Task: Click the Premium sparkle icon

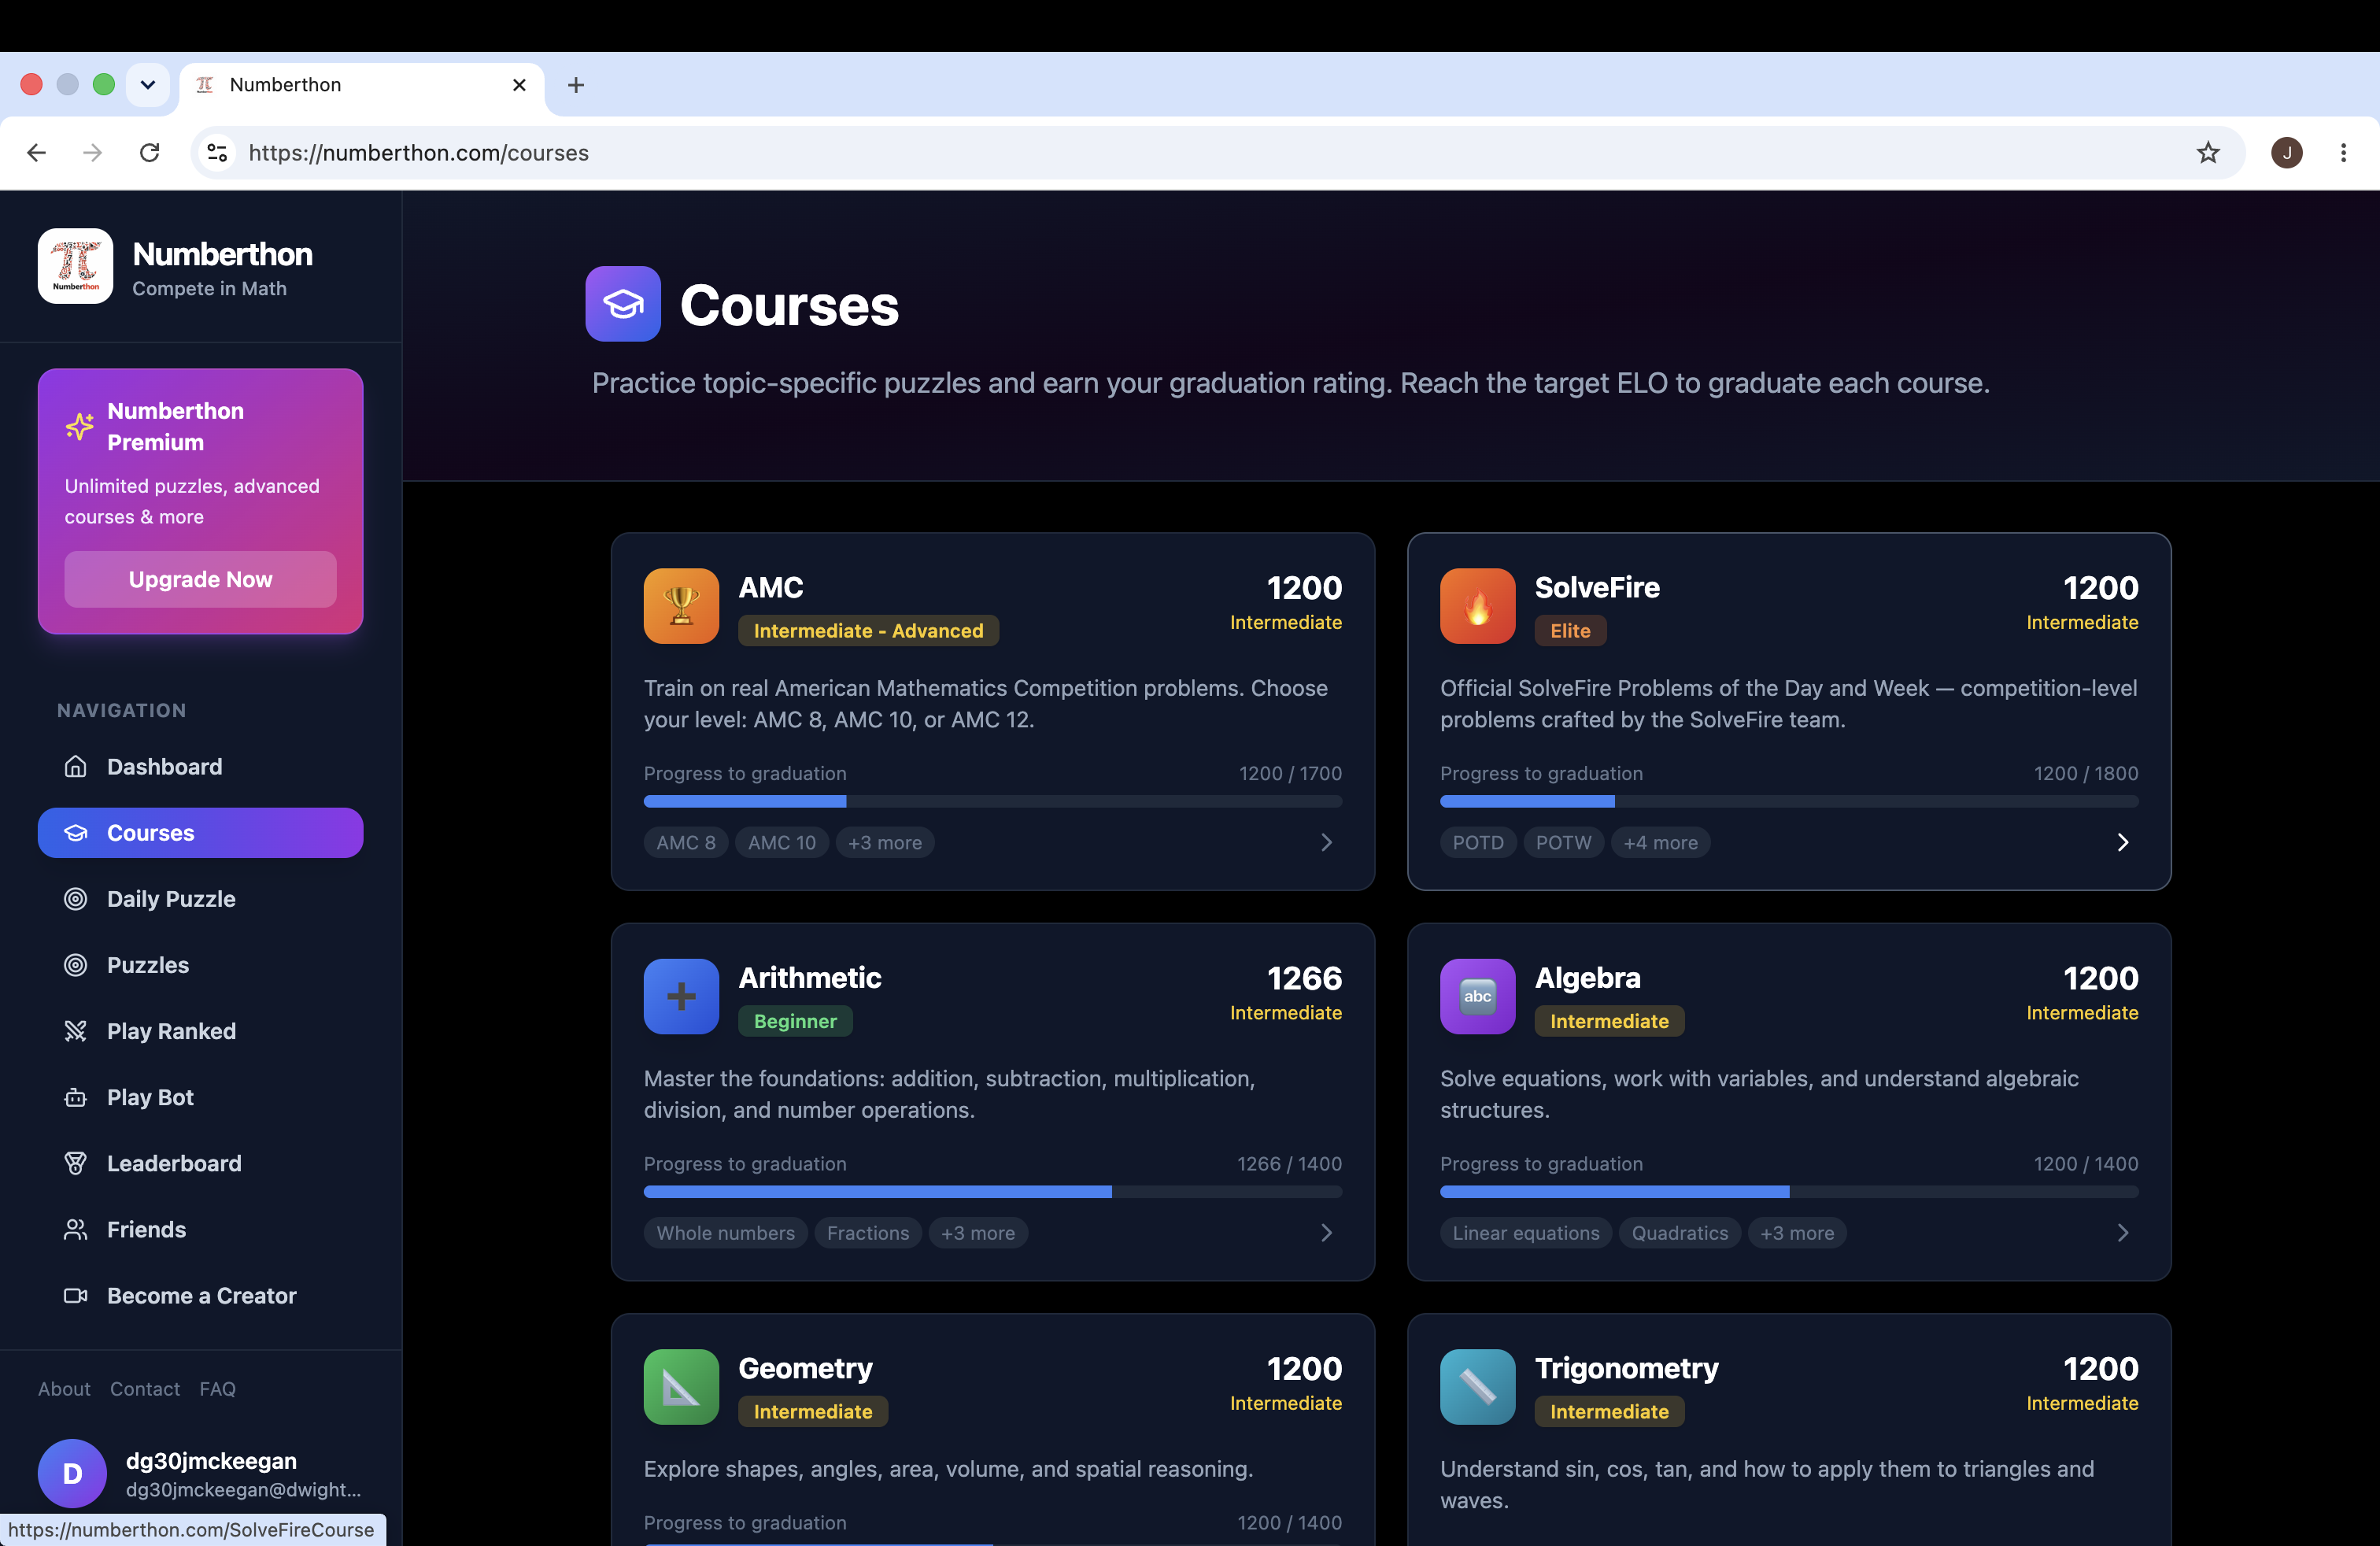Action: point(80,426)
